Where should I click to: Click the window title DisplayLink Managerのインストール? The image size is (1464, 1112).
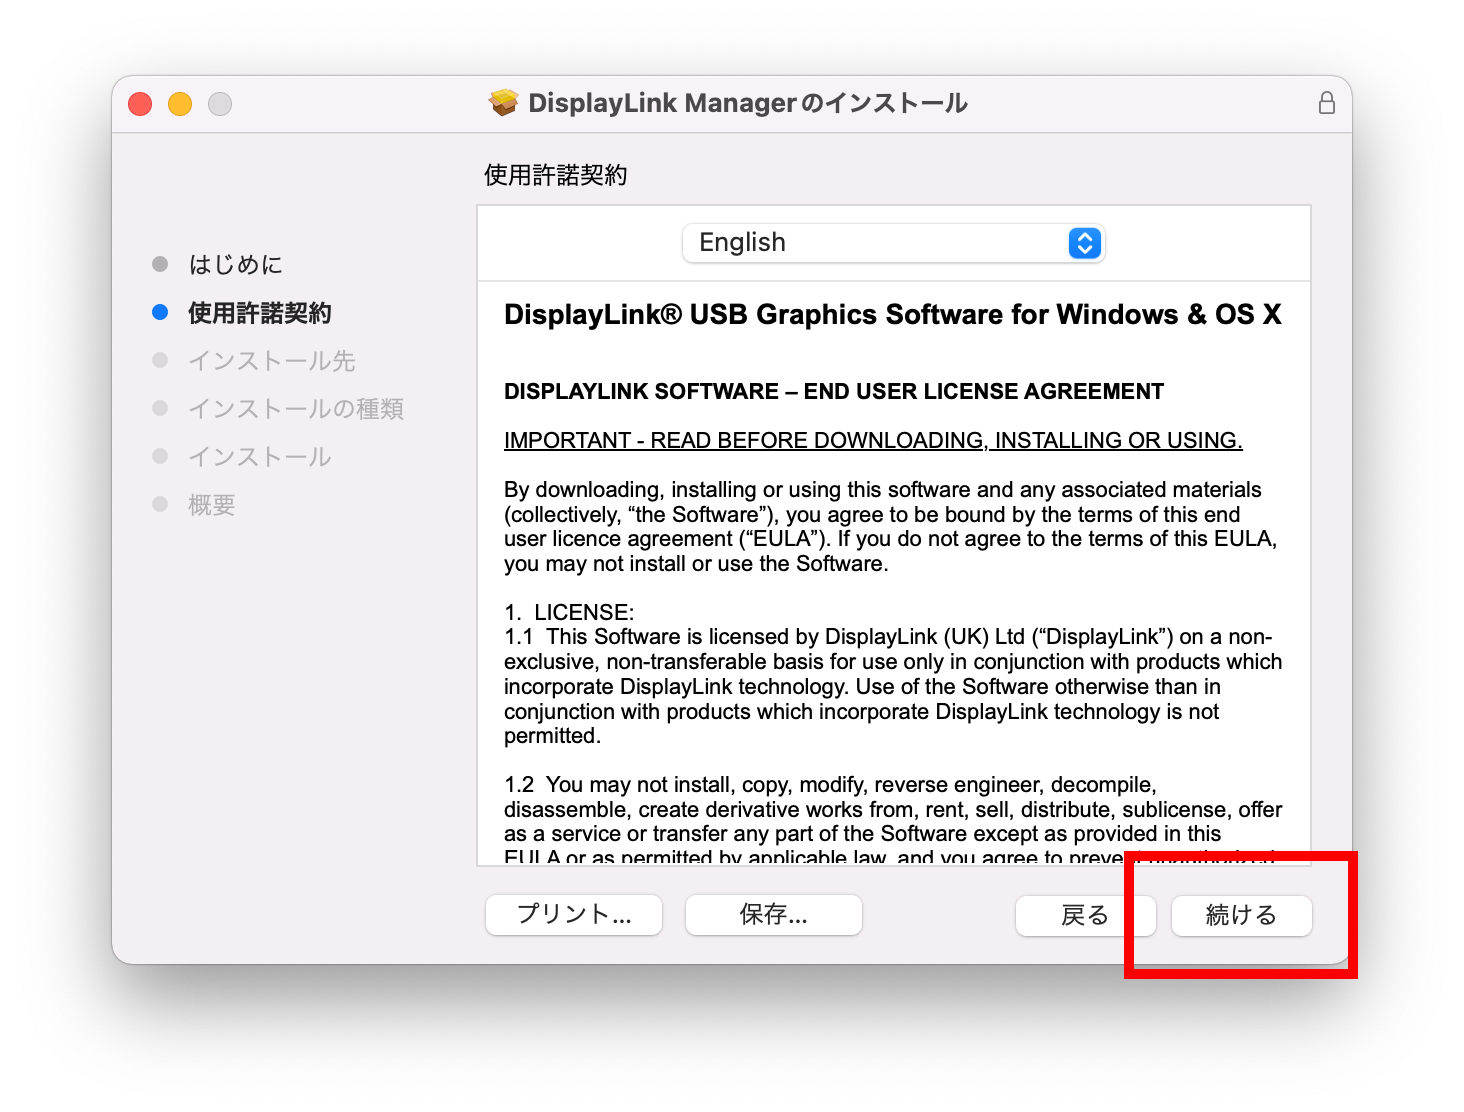click(x=748, y=103)
